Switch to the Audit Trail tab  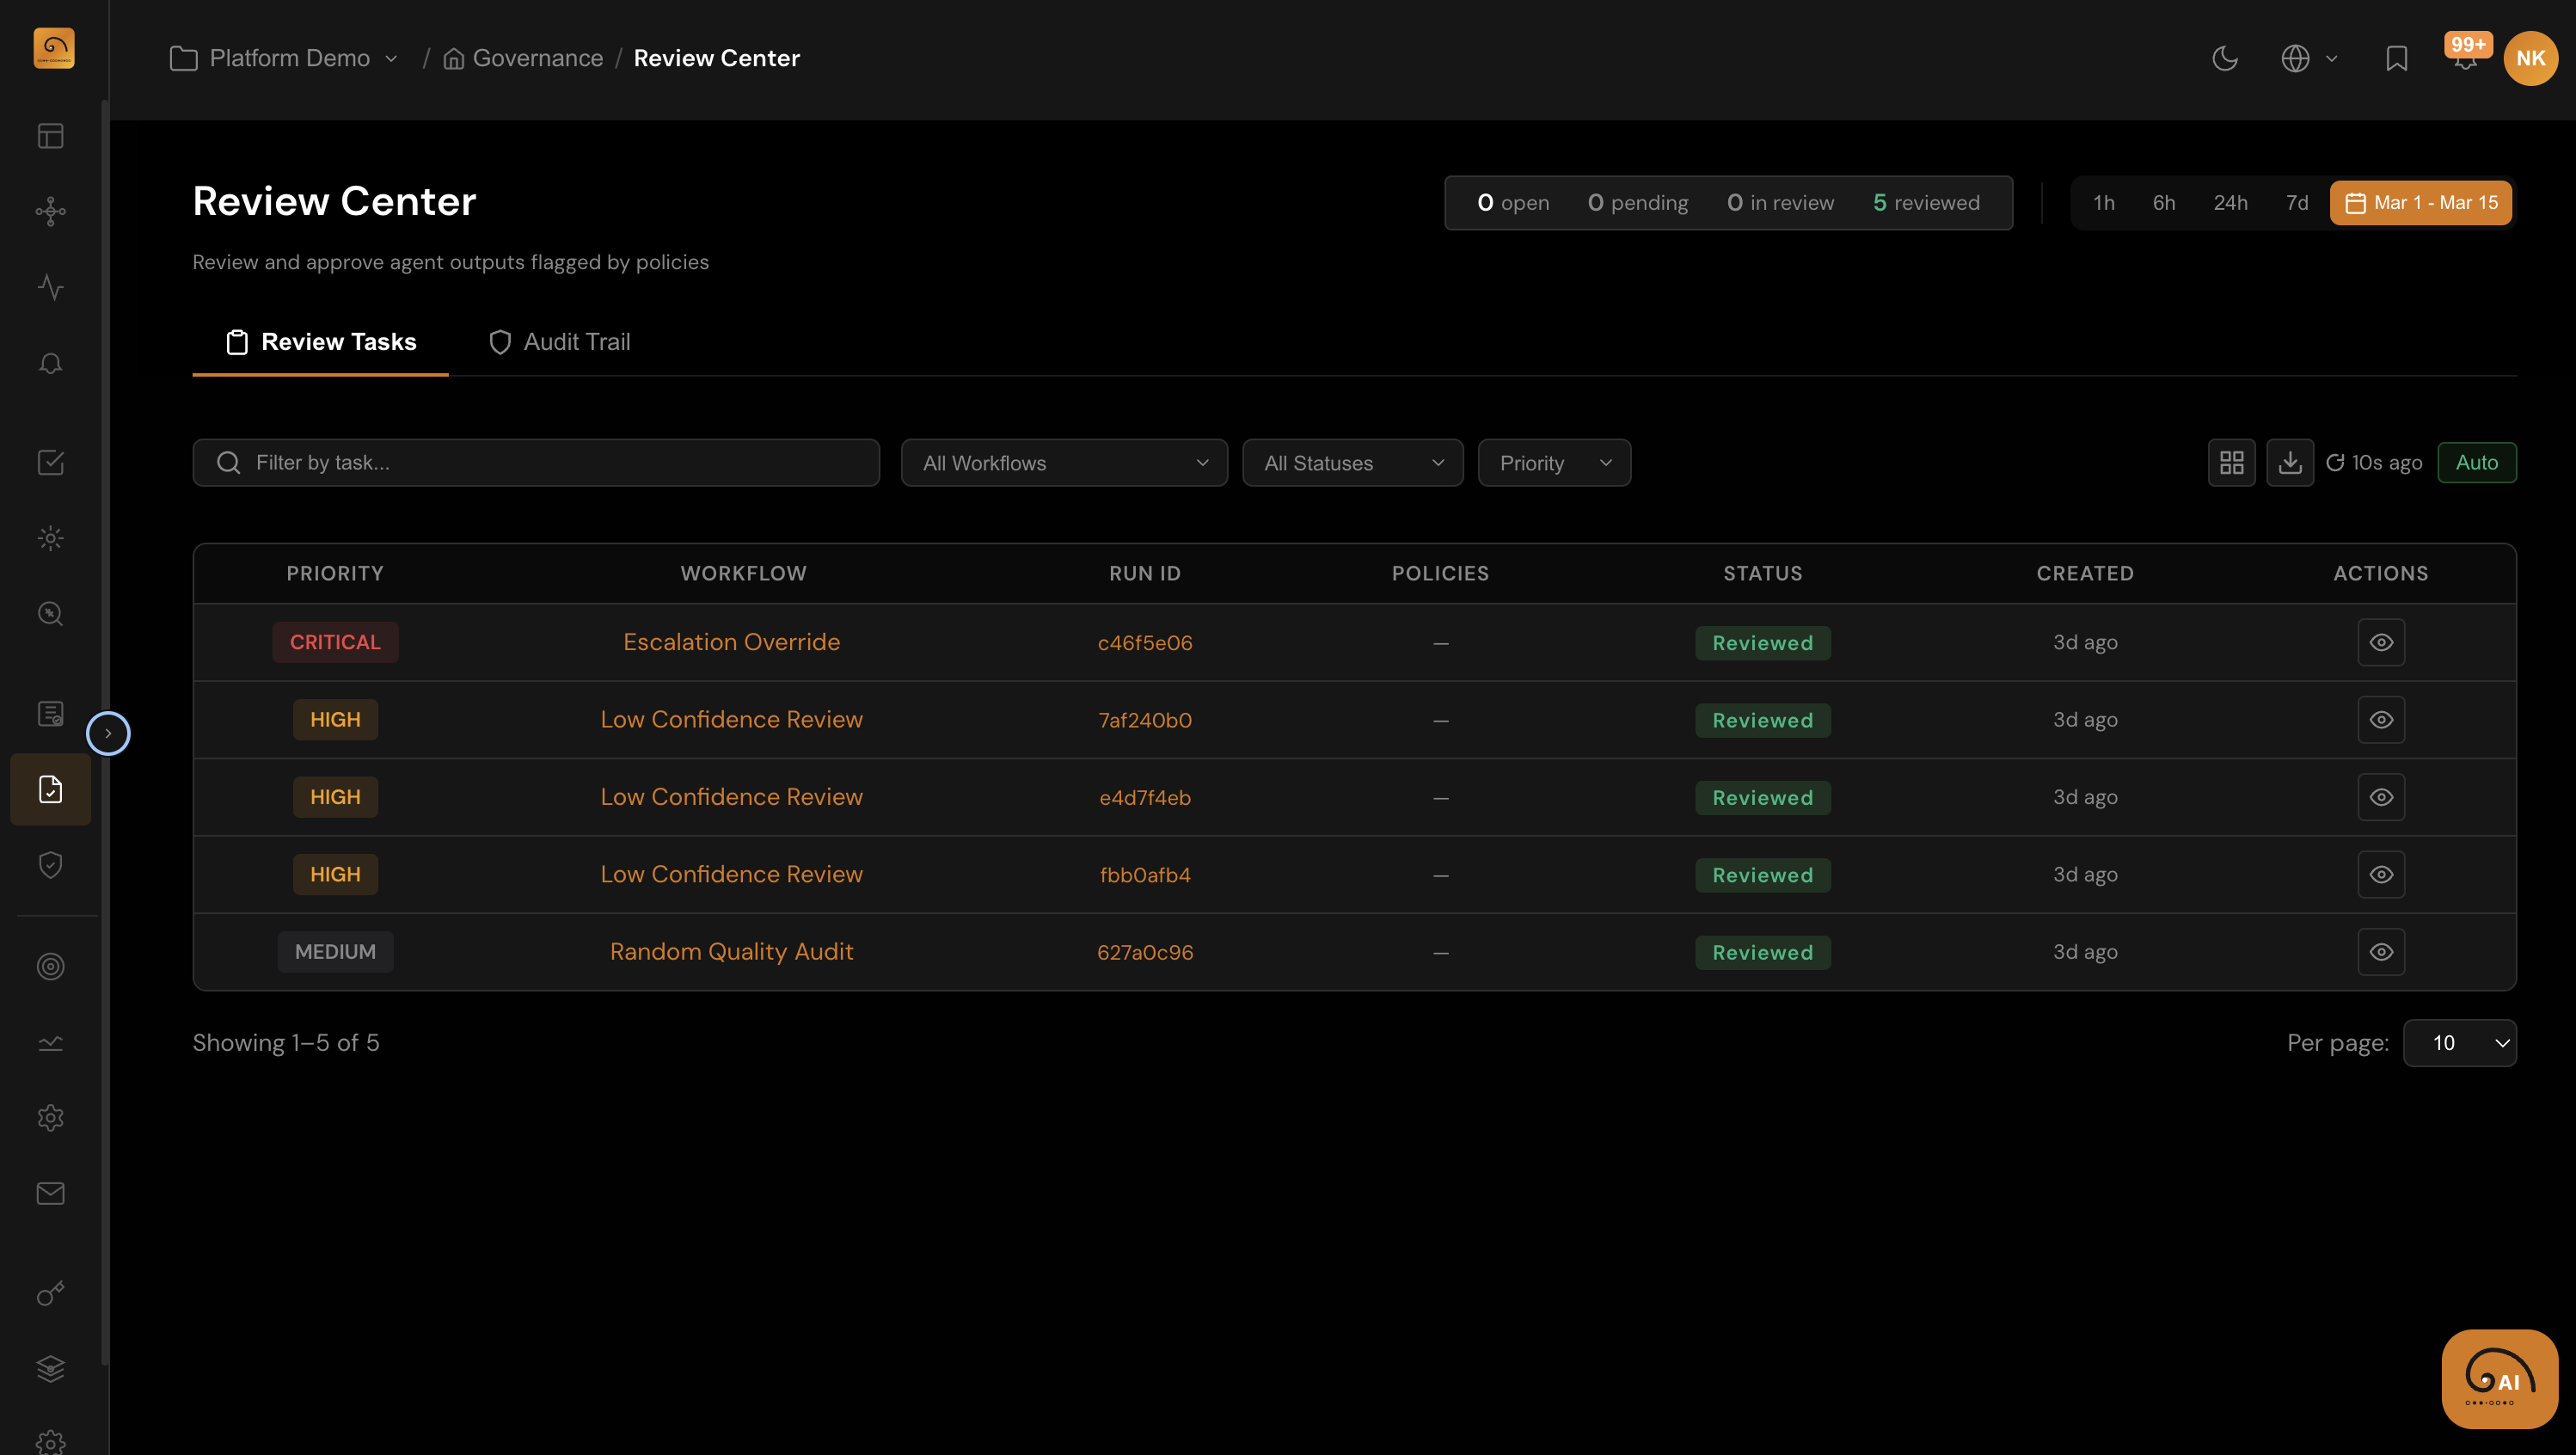tap(559, 342)
